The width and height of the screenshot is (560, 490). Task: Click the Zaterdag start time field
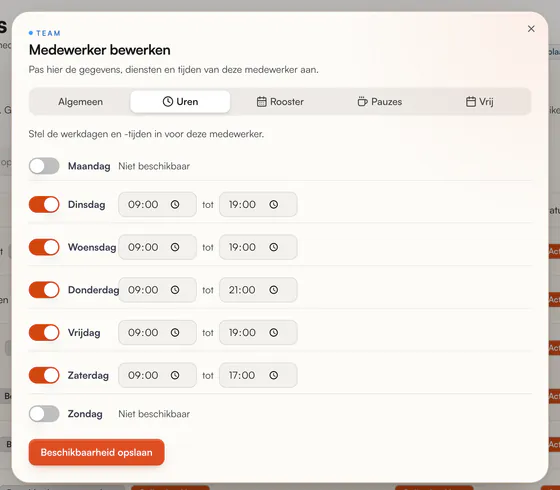point(158,375)
